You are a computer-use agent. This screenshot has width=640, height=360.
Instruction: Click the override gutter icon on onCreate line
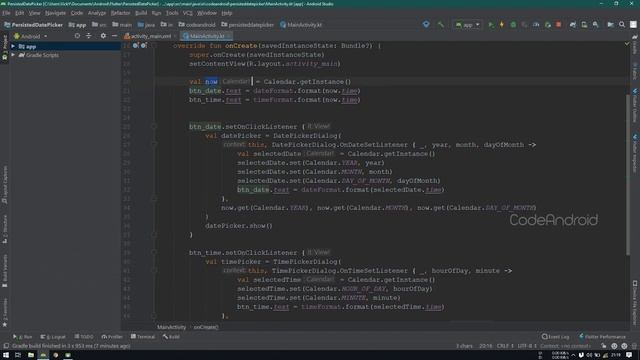(136, 46)
